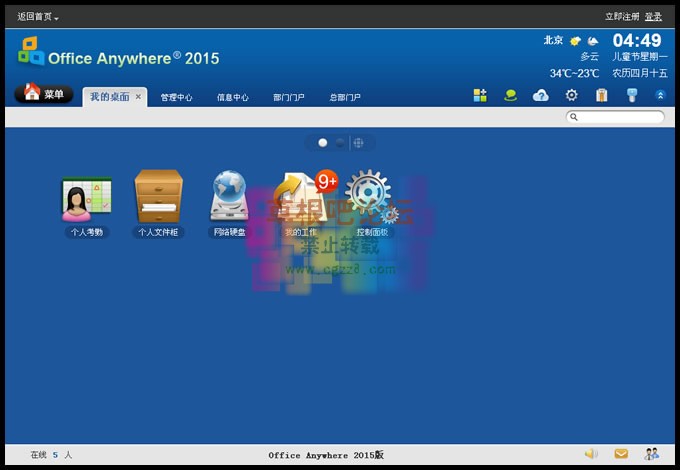Switch to the second desktop page dot
Viewport: 680px width, 470px height.
340,143
